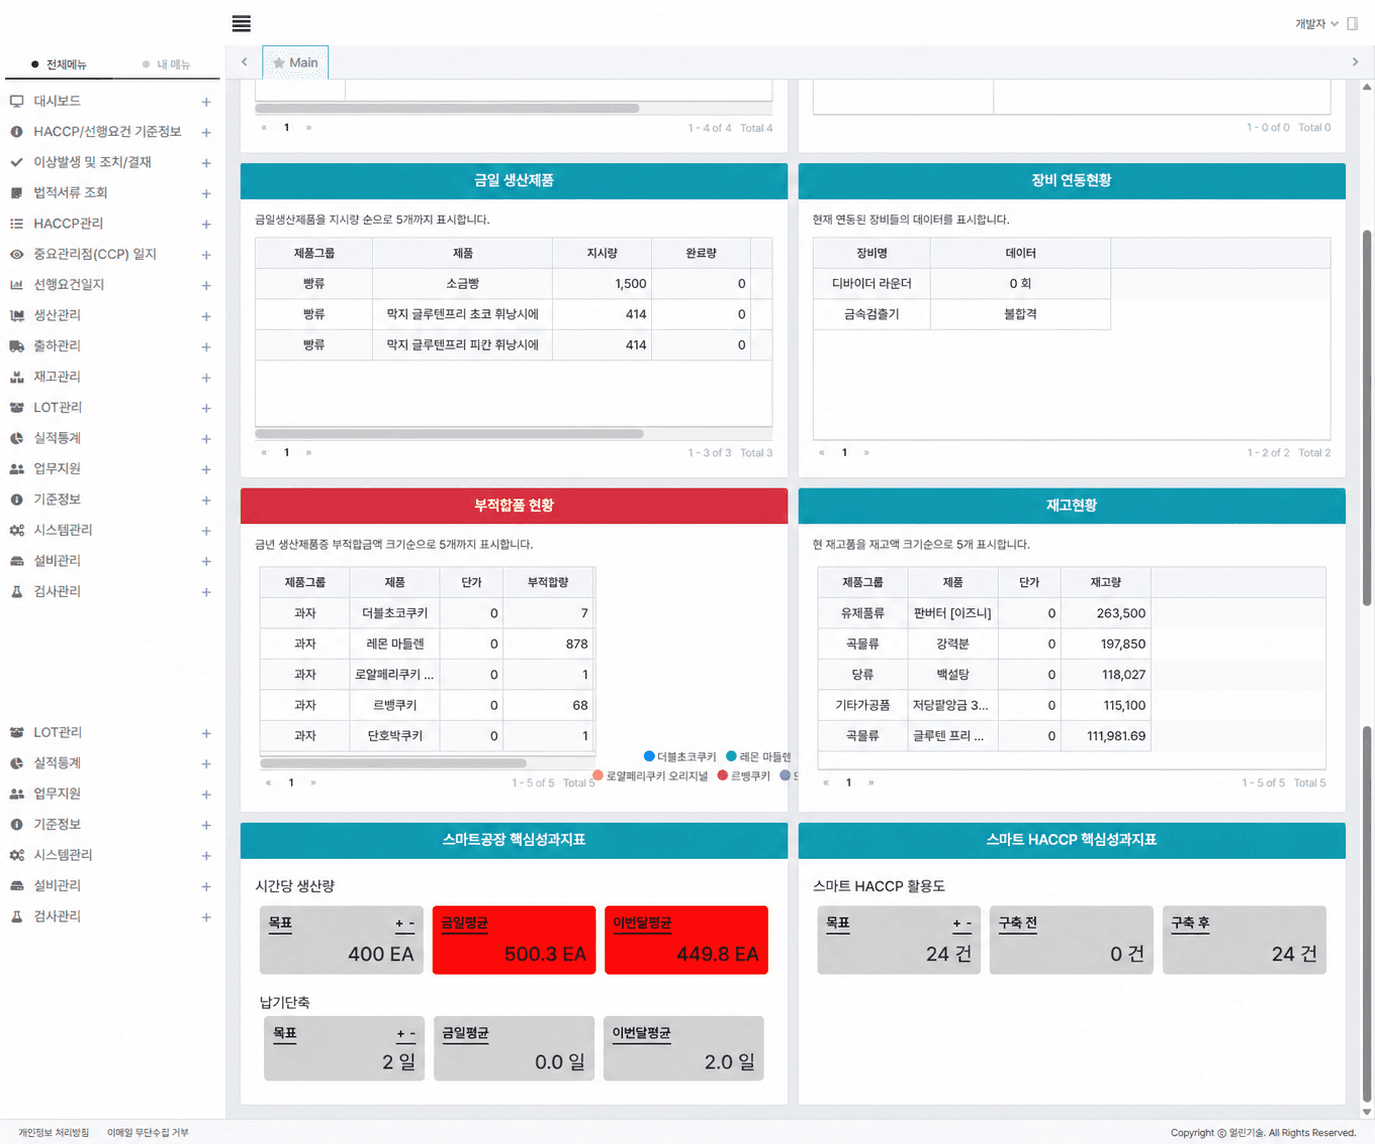Viewport: 1375px width, 1144px height.
Task: Click the factory icon beside 생산관리
Action: (x=16, y=316)
